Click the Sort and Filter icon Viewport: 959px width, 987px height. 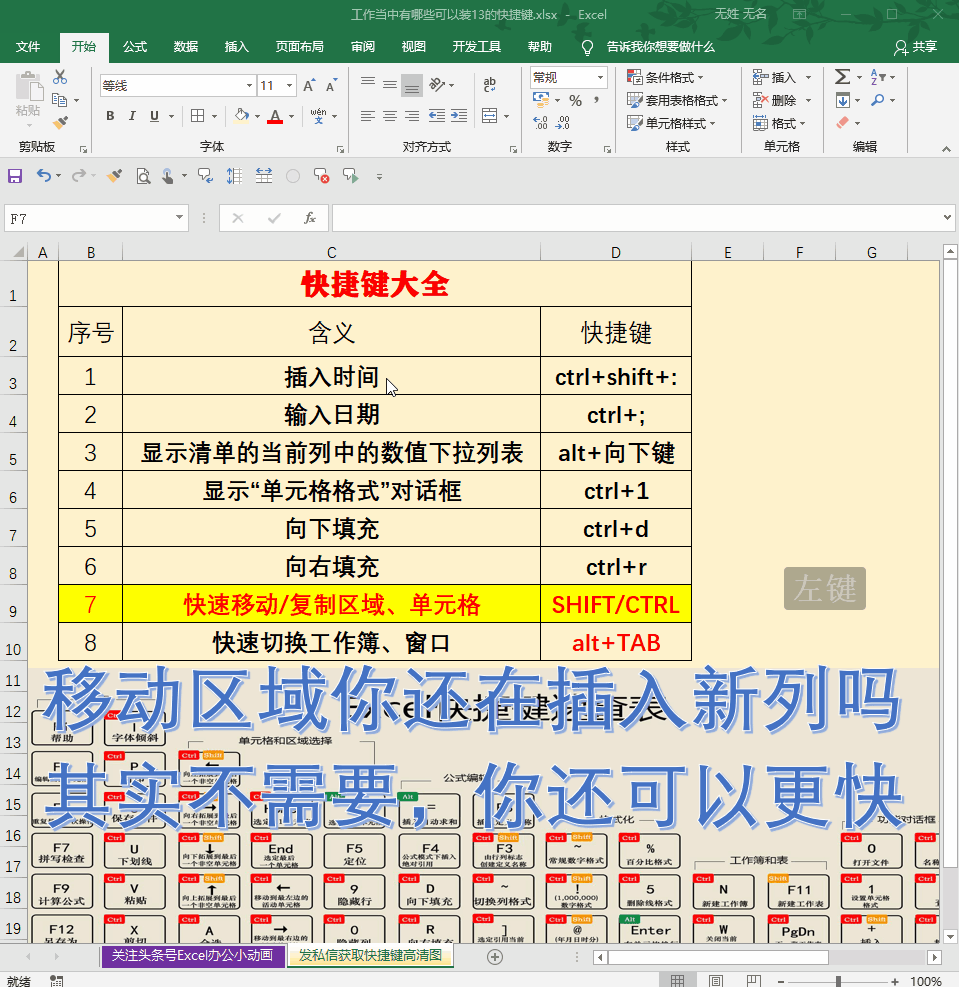(877, 77)
